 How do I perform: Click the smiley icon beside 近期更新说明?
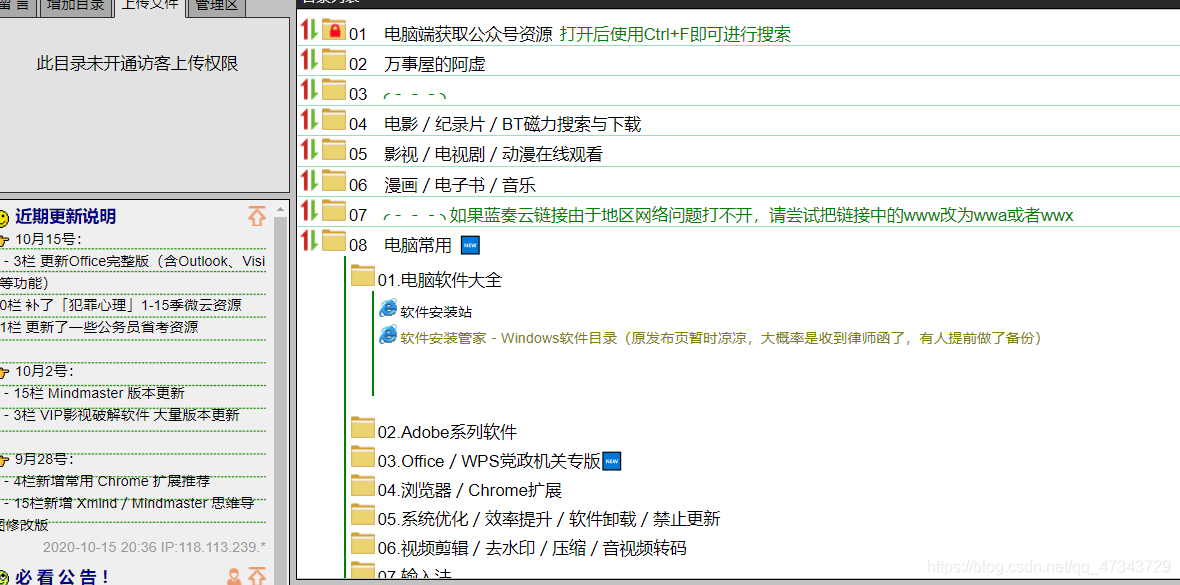coord(4,218)
